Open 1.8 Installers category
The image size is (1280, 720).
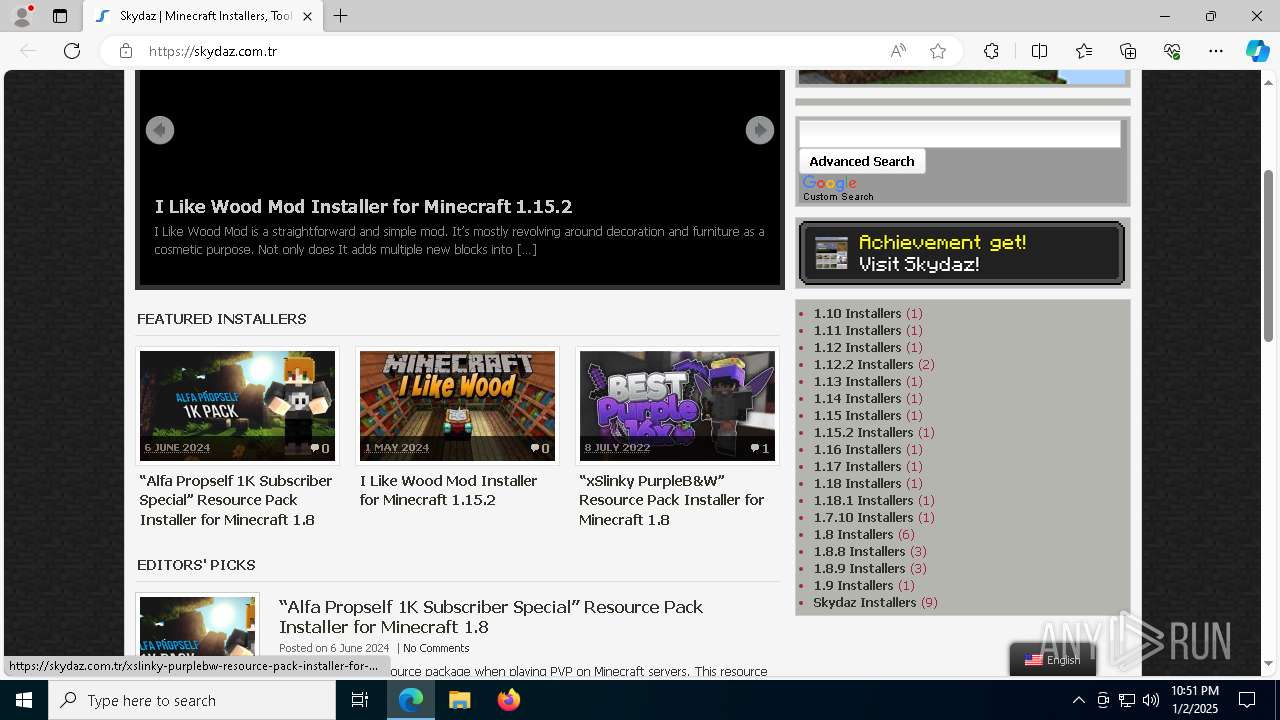coord(853,534)
